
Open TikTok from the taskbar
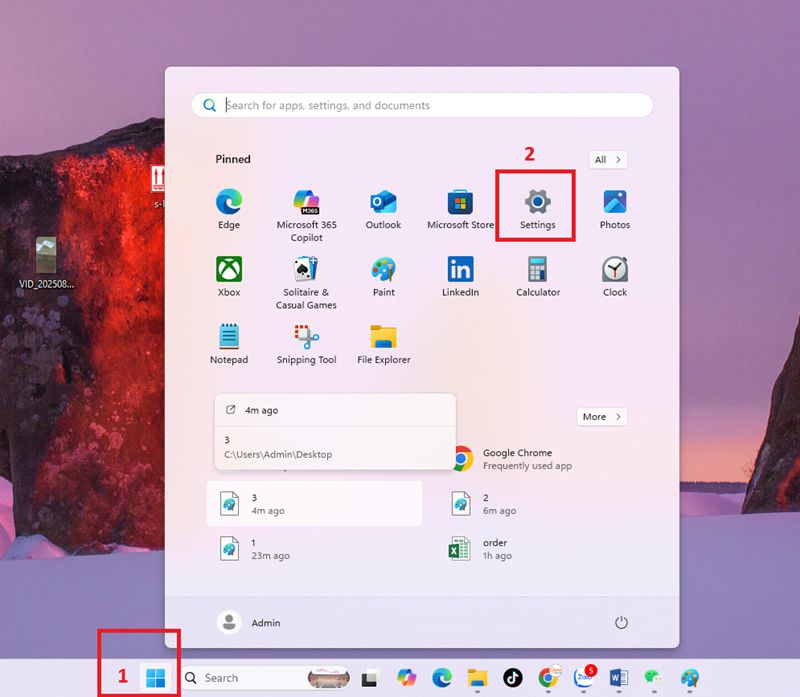pos(512,678)
